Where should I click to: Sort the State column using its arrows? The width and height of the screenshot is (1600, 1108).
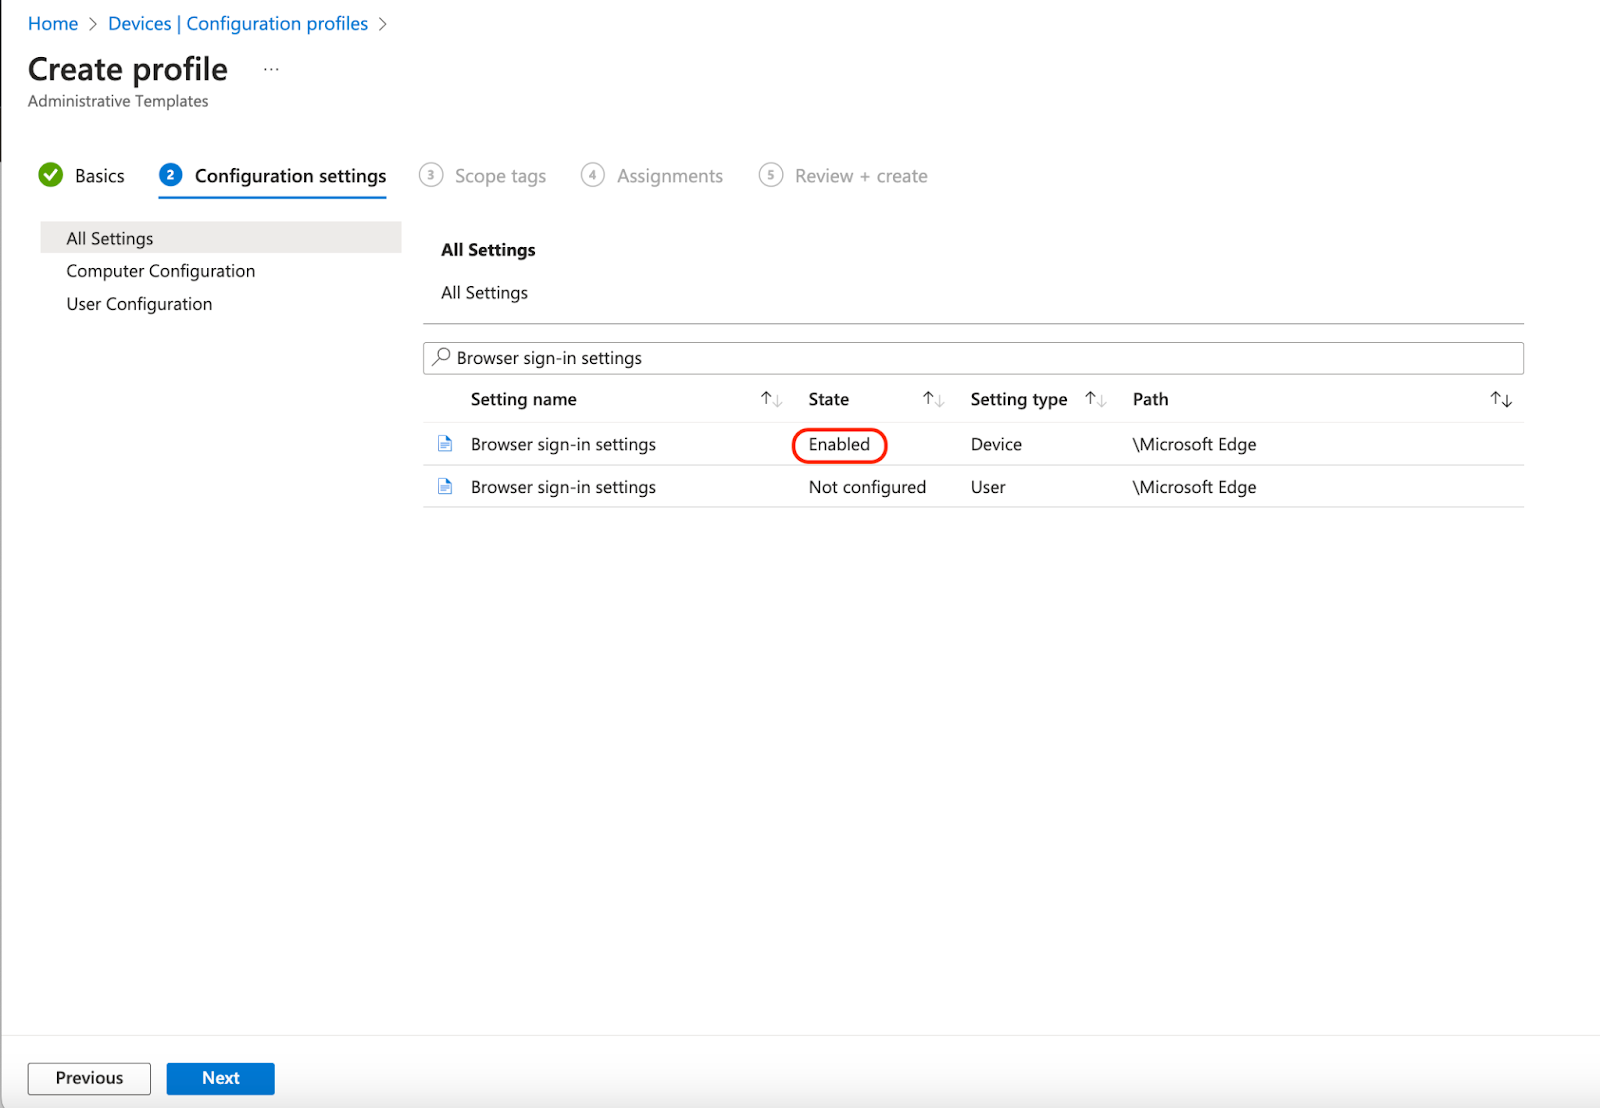[931, 398]
